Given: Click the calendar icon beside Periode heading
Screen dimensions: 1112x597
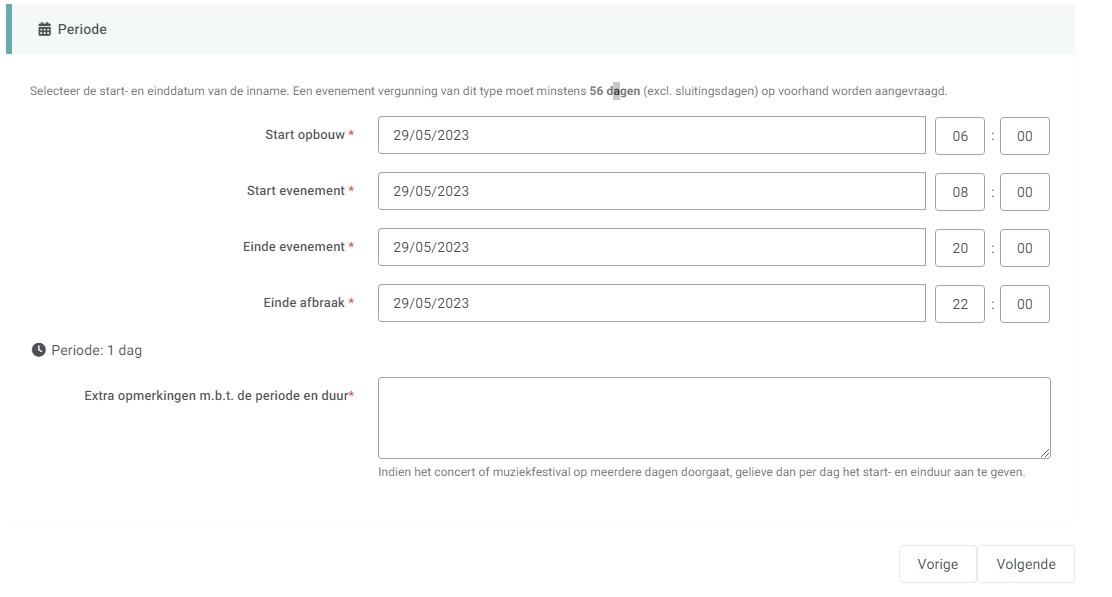Looking at the screenshot, I should 44,30.
